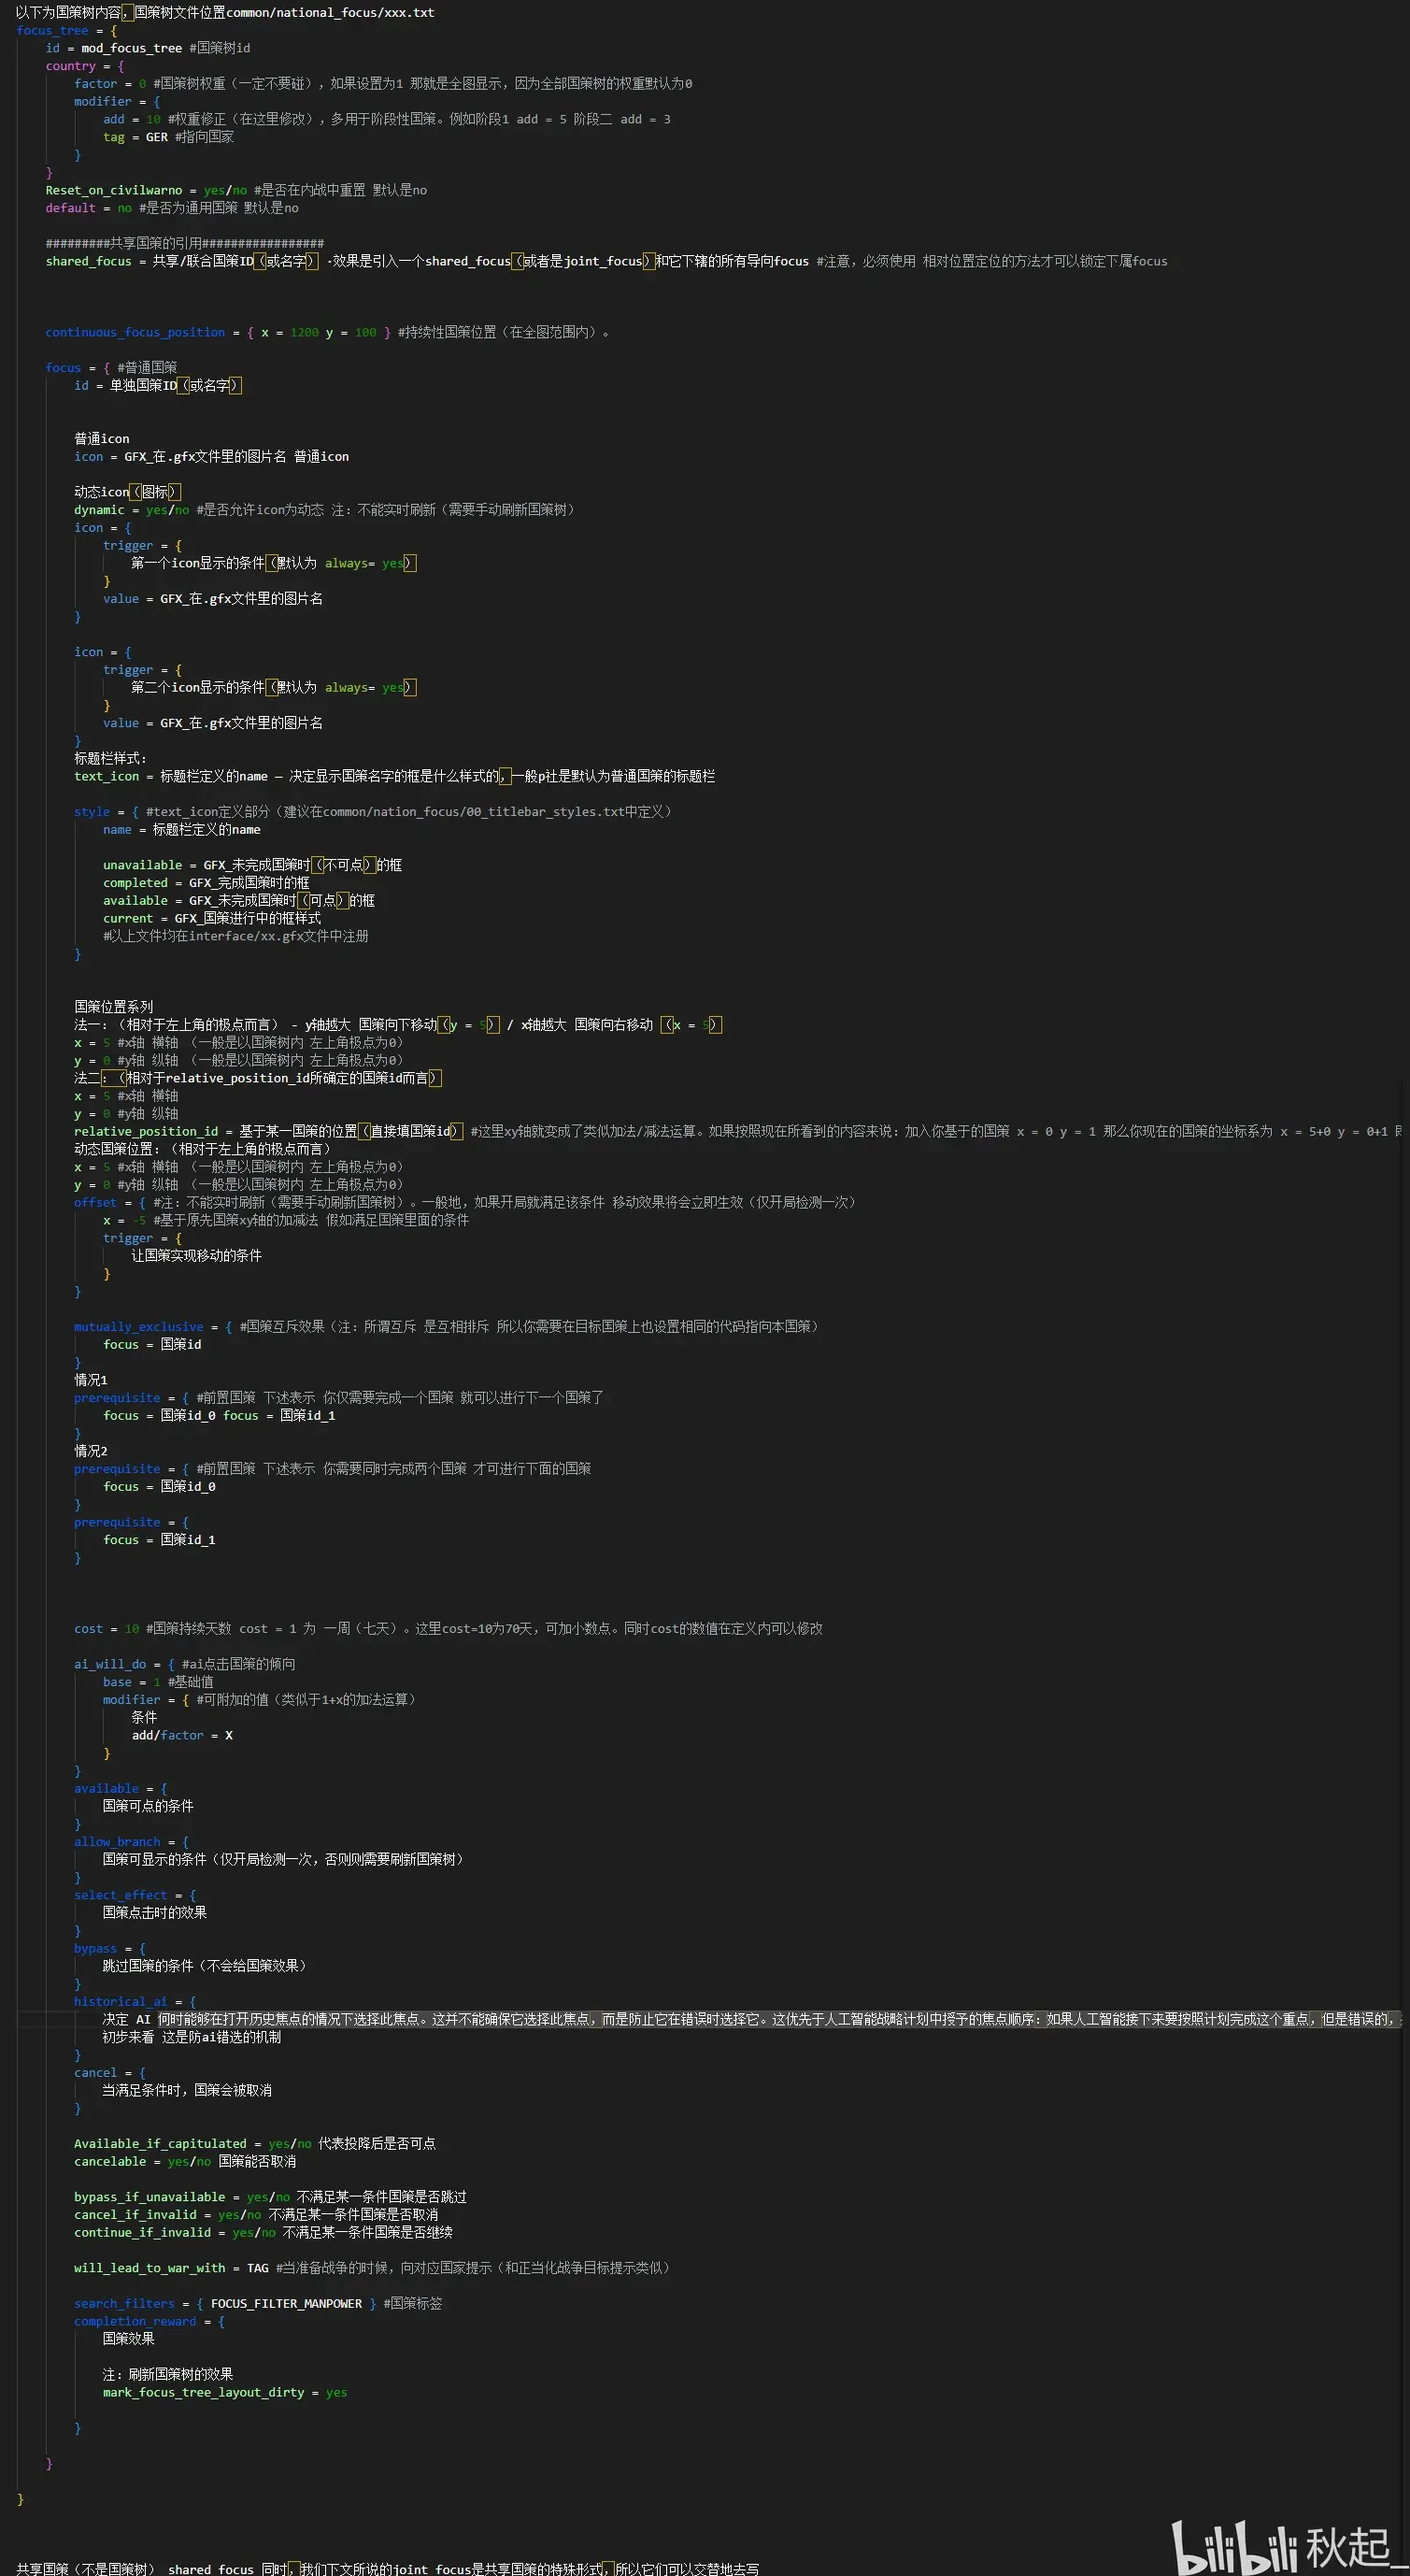The image size is (1410, 2576).
Task: Select the mutually_exclusive keyword
Action: tap(139, 1327)
